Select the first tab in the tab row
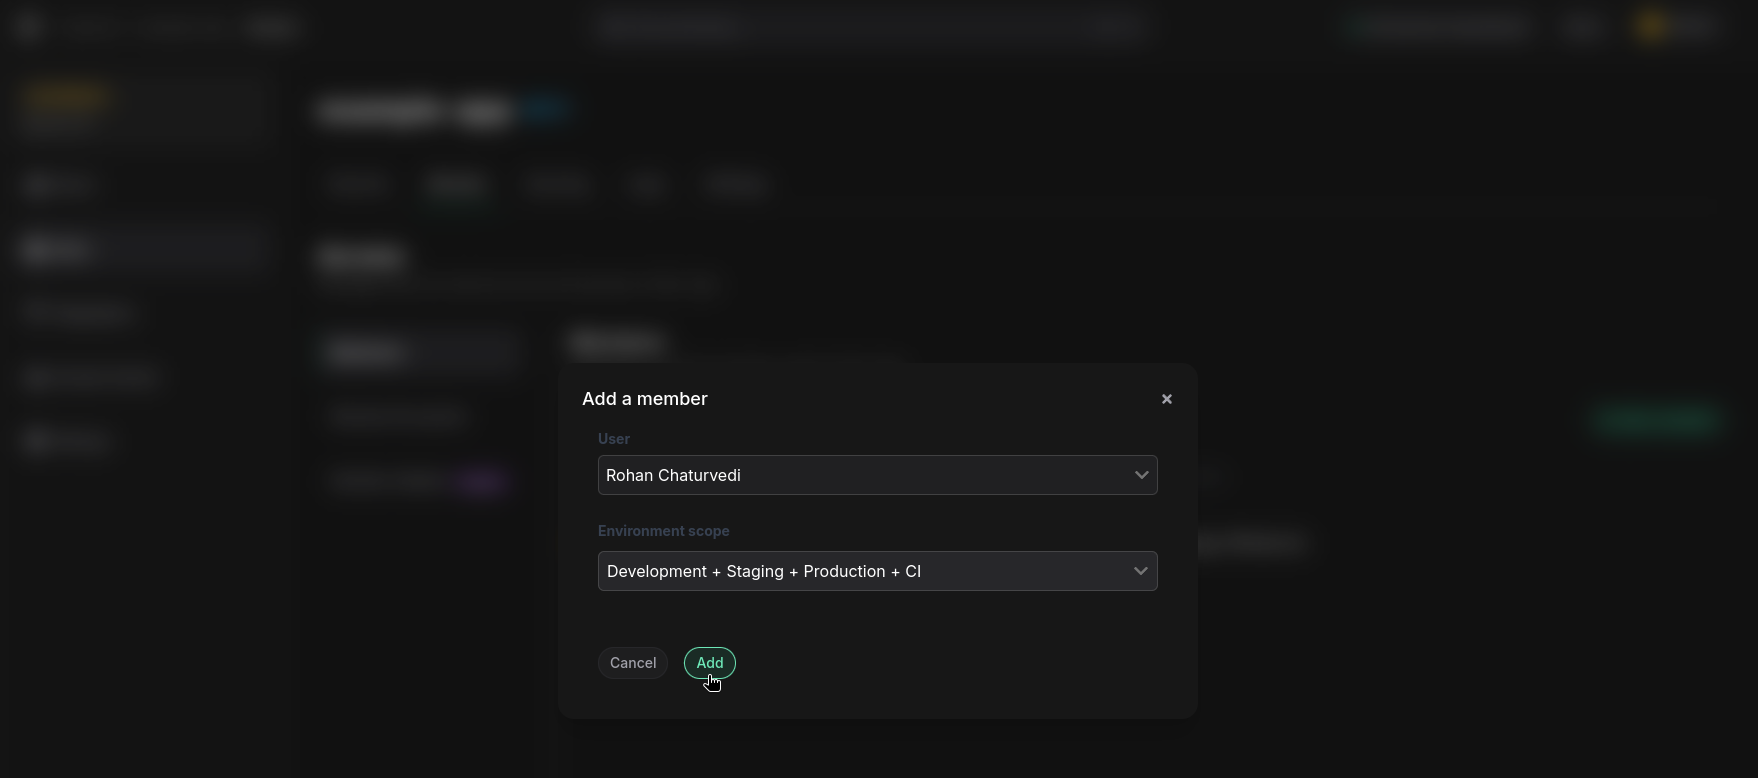The image size is (1758, 778). pyautogui.click(x=357, y=184)
